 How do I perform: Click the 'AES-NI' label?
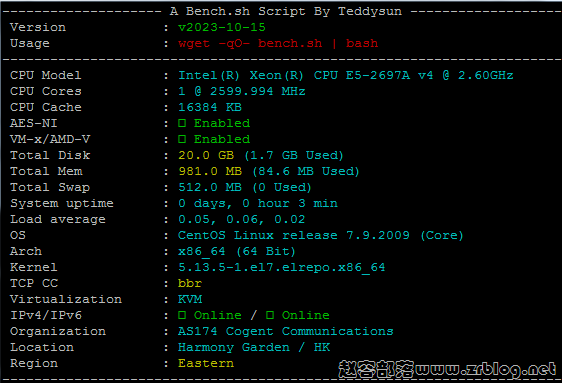pos(34,123)
